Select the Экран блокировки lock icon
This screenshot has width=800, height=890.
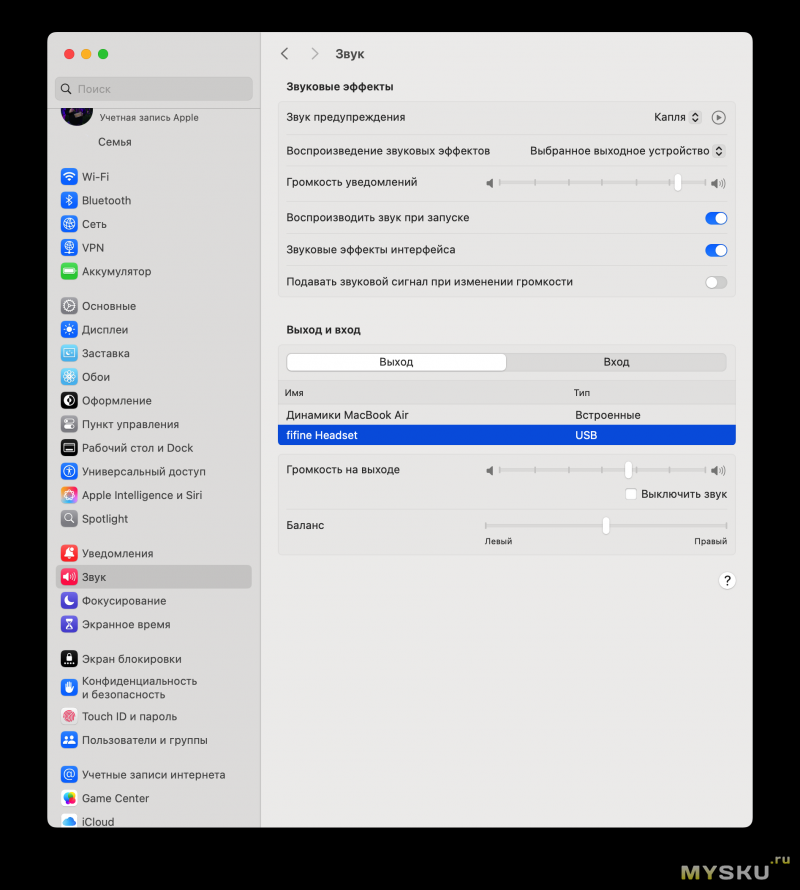click(69, 659)
